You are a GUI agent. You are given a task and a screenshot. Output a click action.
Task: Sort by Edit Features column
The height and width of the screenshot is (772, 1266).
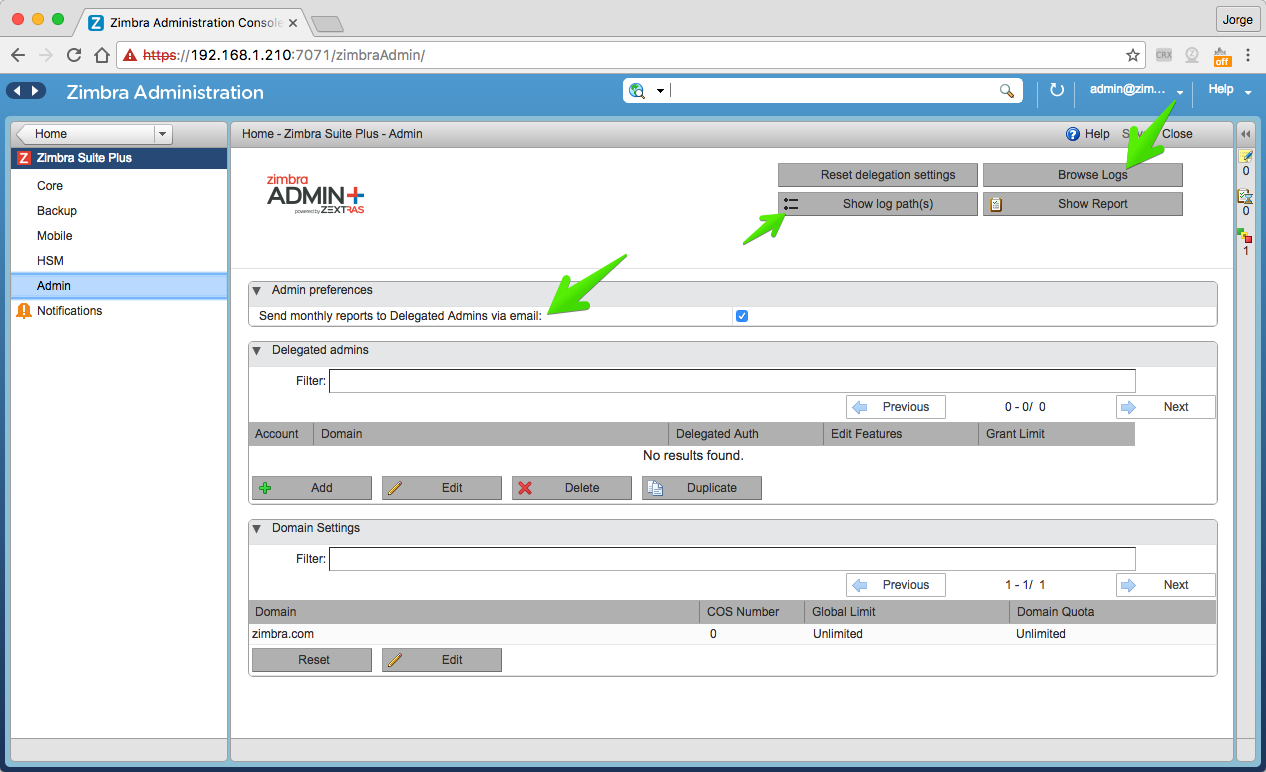tap(901, 434)
